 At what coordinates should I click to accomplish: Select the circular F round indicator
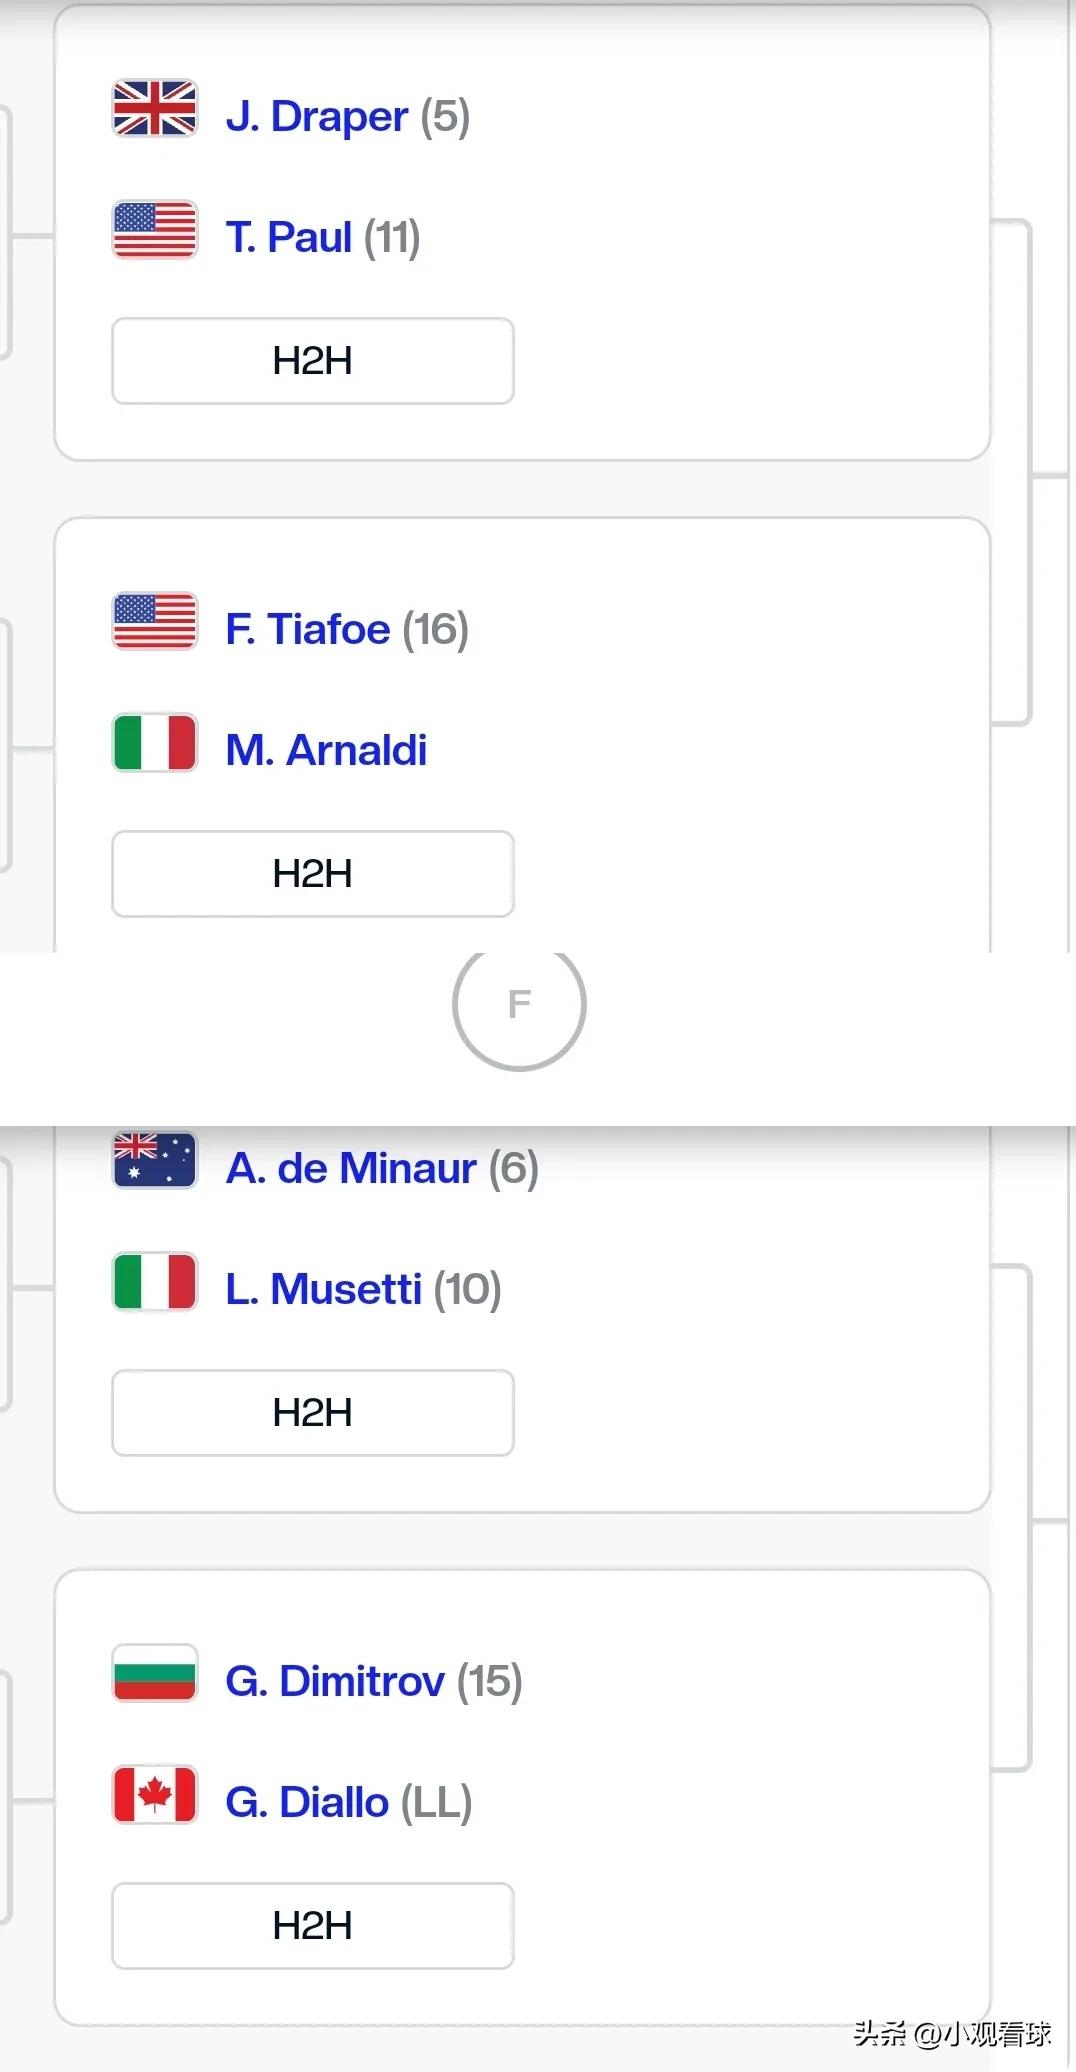pyautogui.click(x=519, y=1004)
